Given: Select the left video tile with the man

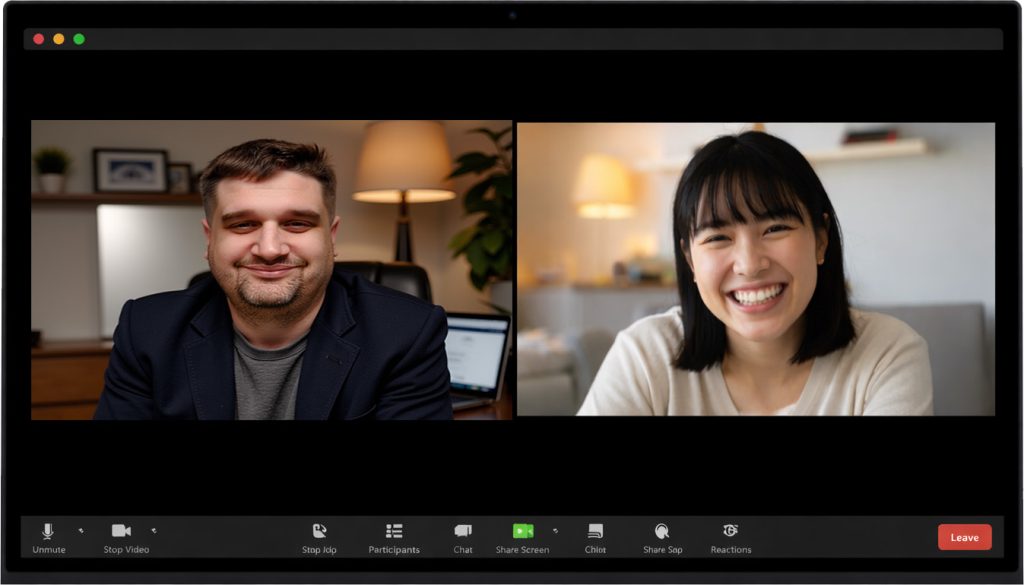Looking at the screenshot, I should click(271, 269).
